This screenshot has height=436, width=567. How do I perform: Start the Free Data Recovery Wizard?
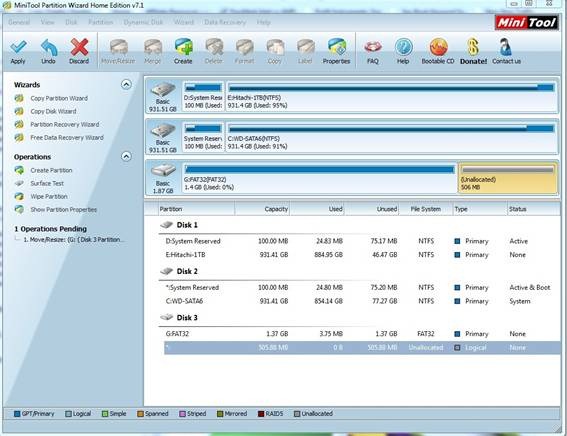point(67,138)
